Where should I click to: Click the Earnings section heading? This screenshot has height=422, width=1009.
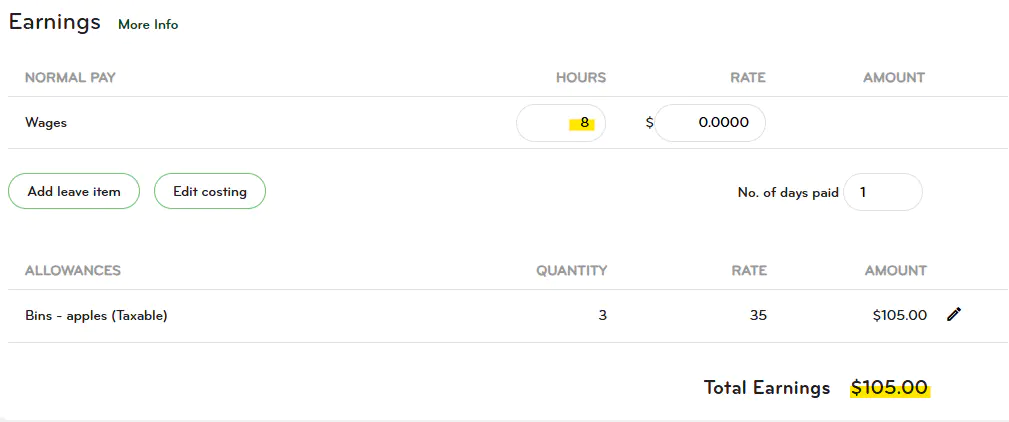[x=55, y=22]
